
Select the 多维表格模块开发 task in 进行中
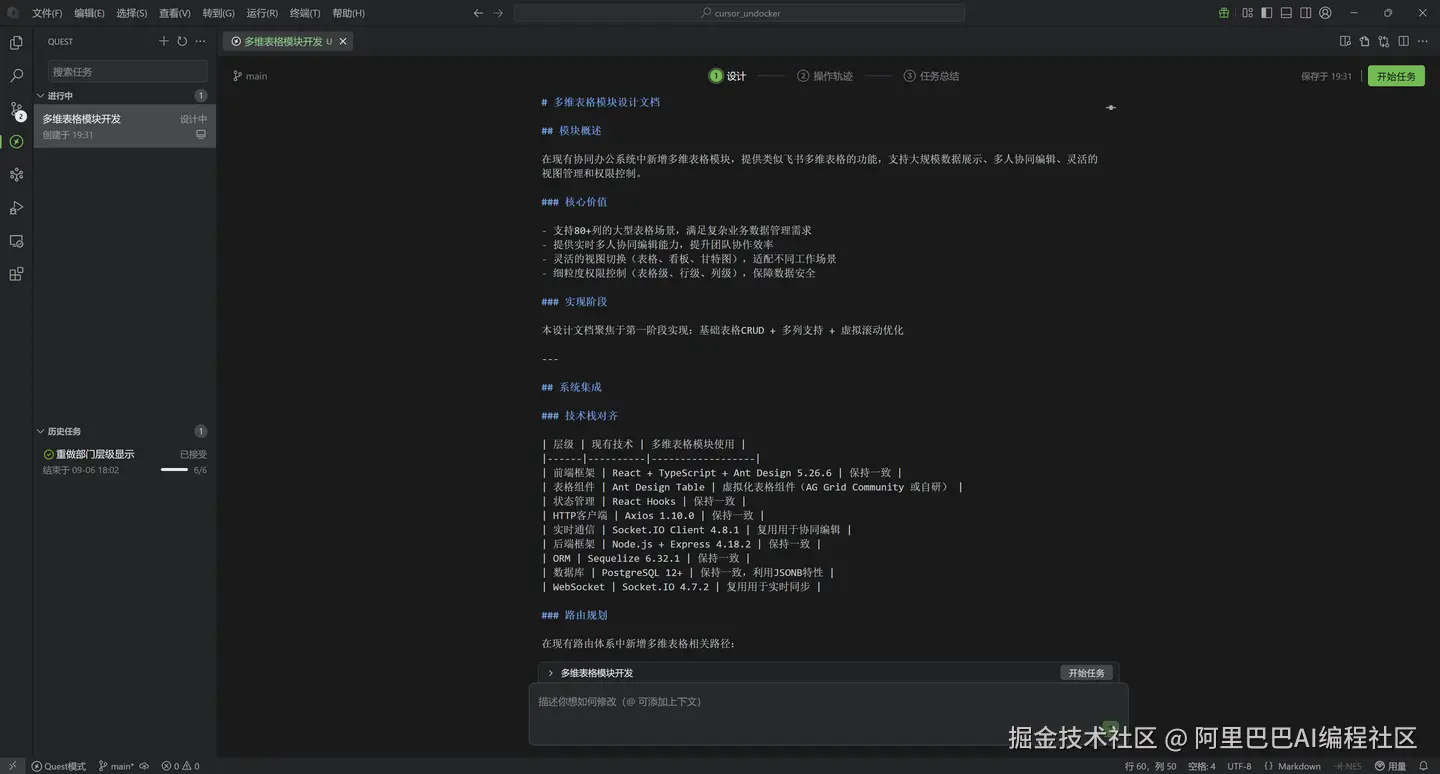(x=125, y=126)
